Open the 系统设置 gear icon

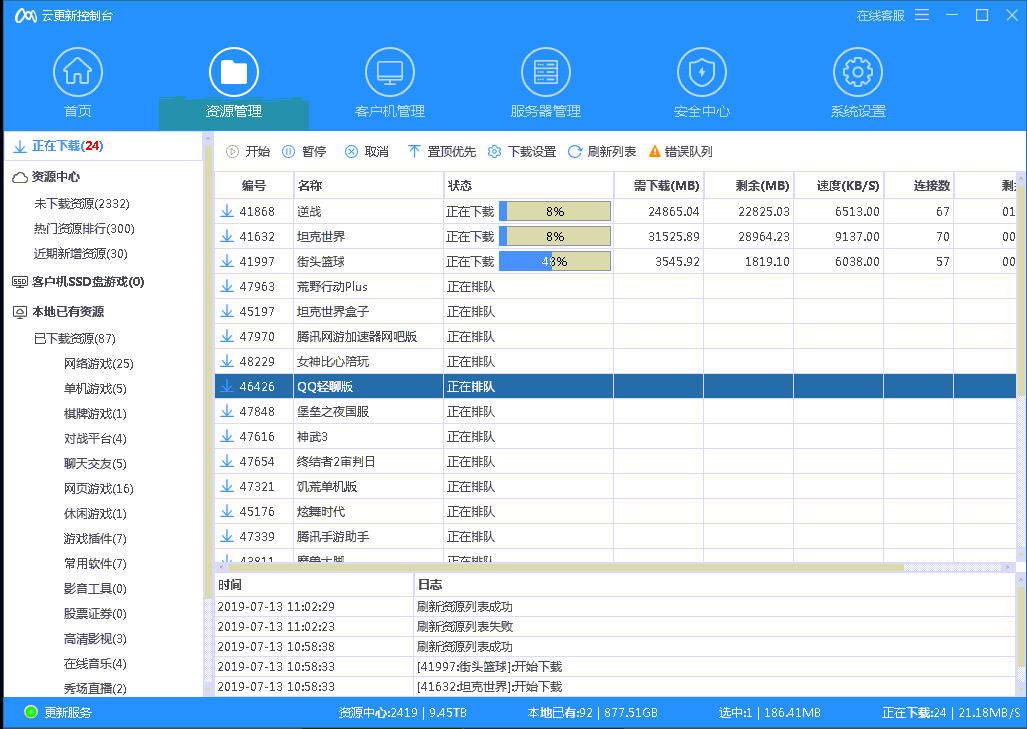(858, 72)
